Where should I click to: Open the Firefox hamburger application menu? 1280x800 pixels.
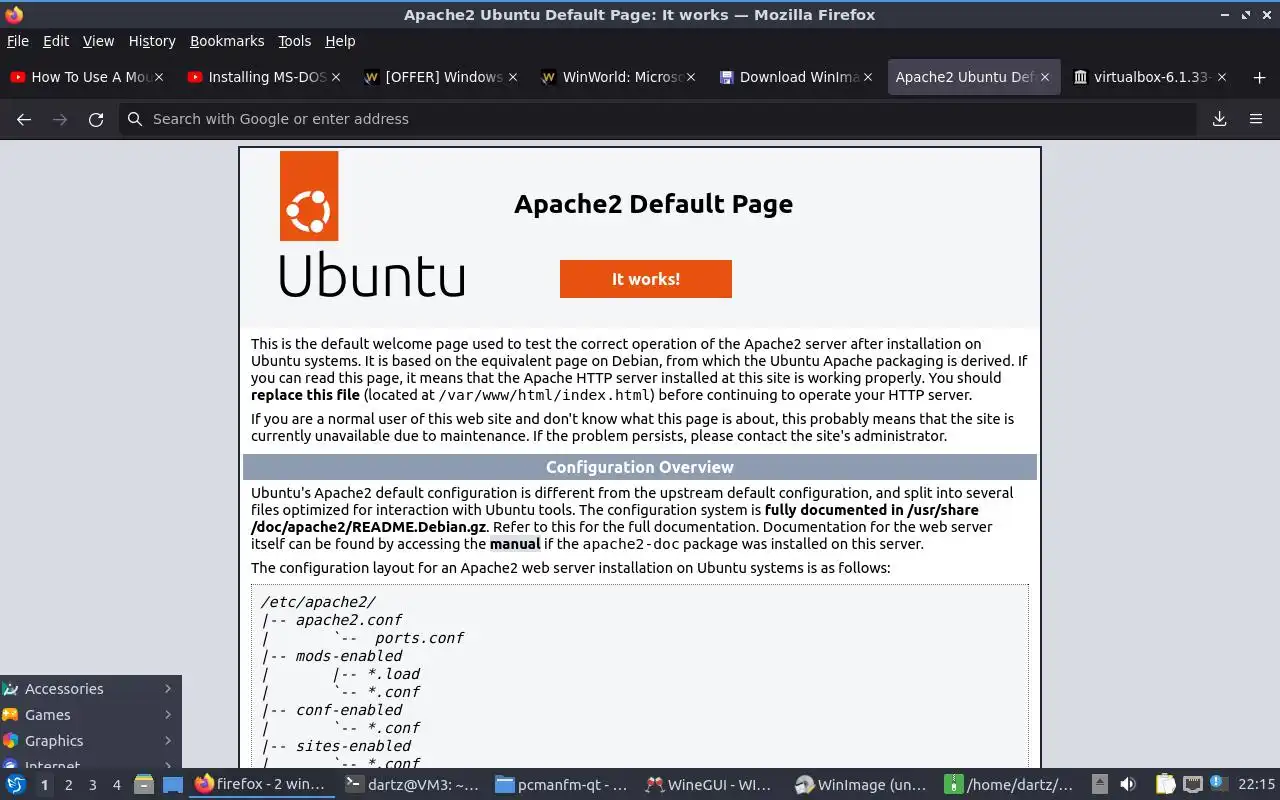[x=1256, y=119]
